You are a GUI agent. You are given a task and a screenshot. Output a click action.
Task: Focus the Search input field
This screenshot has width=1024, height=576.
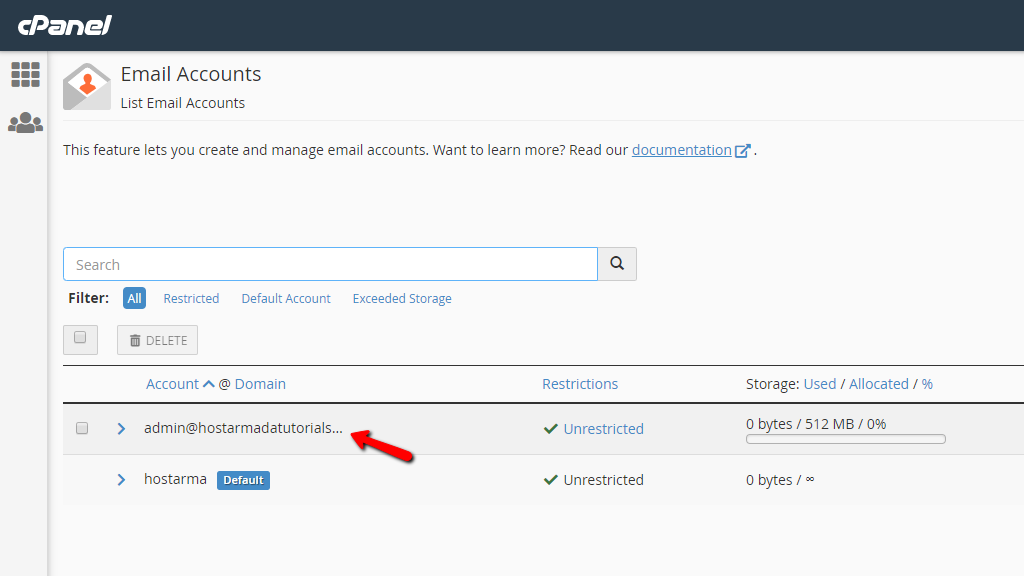(330, 264)
